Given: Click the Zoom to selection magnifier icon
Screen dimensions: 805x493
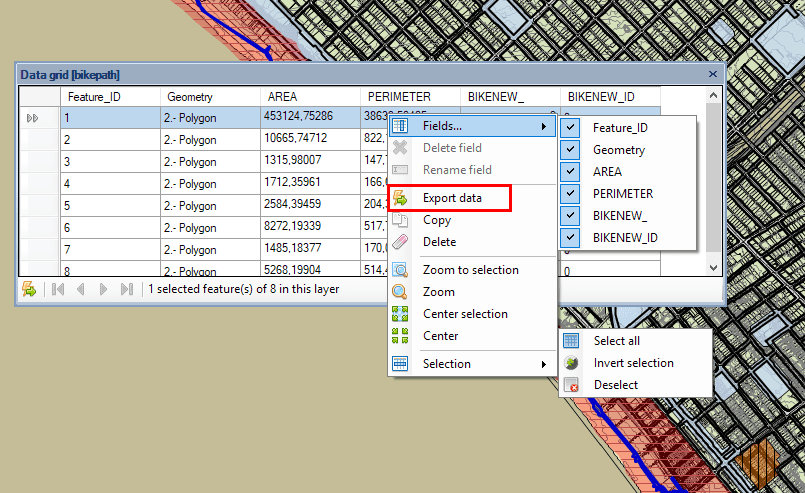Looking at the screenshot, I should coord(400,270).
